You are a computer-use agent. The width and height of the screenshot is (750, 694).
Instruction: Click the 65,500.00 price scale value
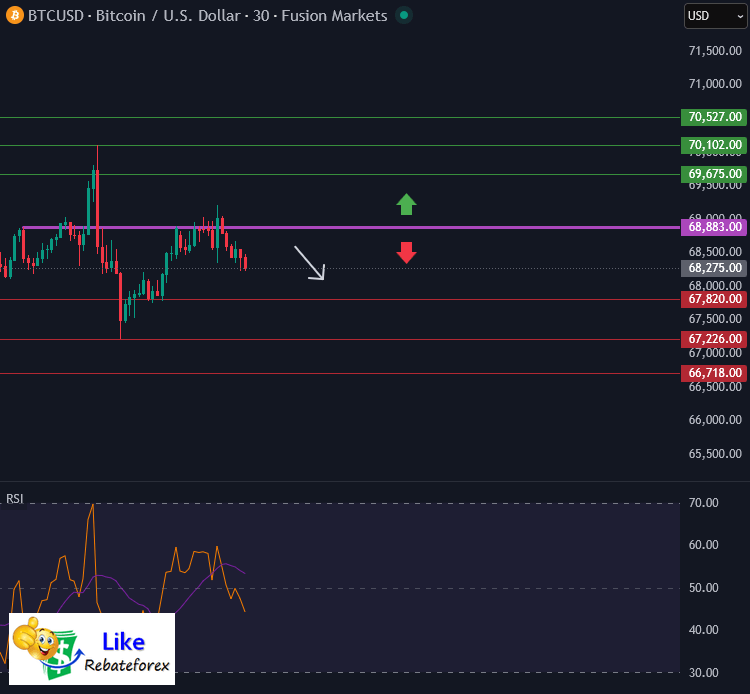(x=715, y=453)
